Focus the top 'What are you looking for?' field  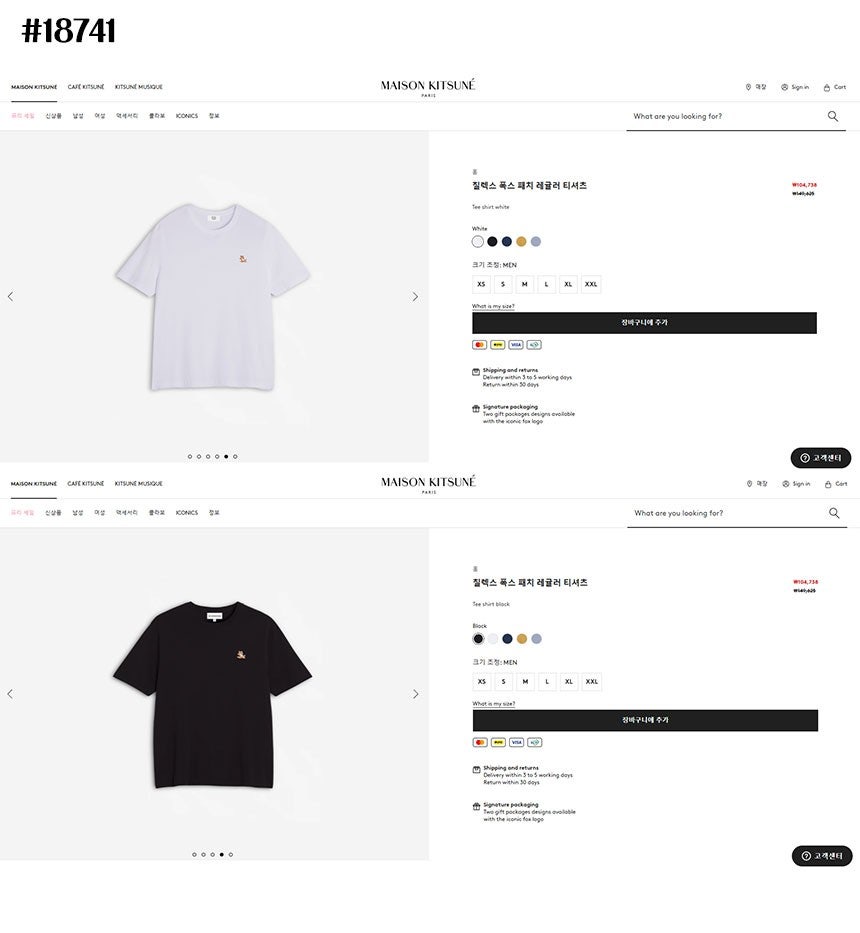[726, 117]
